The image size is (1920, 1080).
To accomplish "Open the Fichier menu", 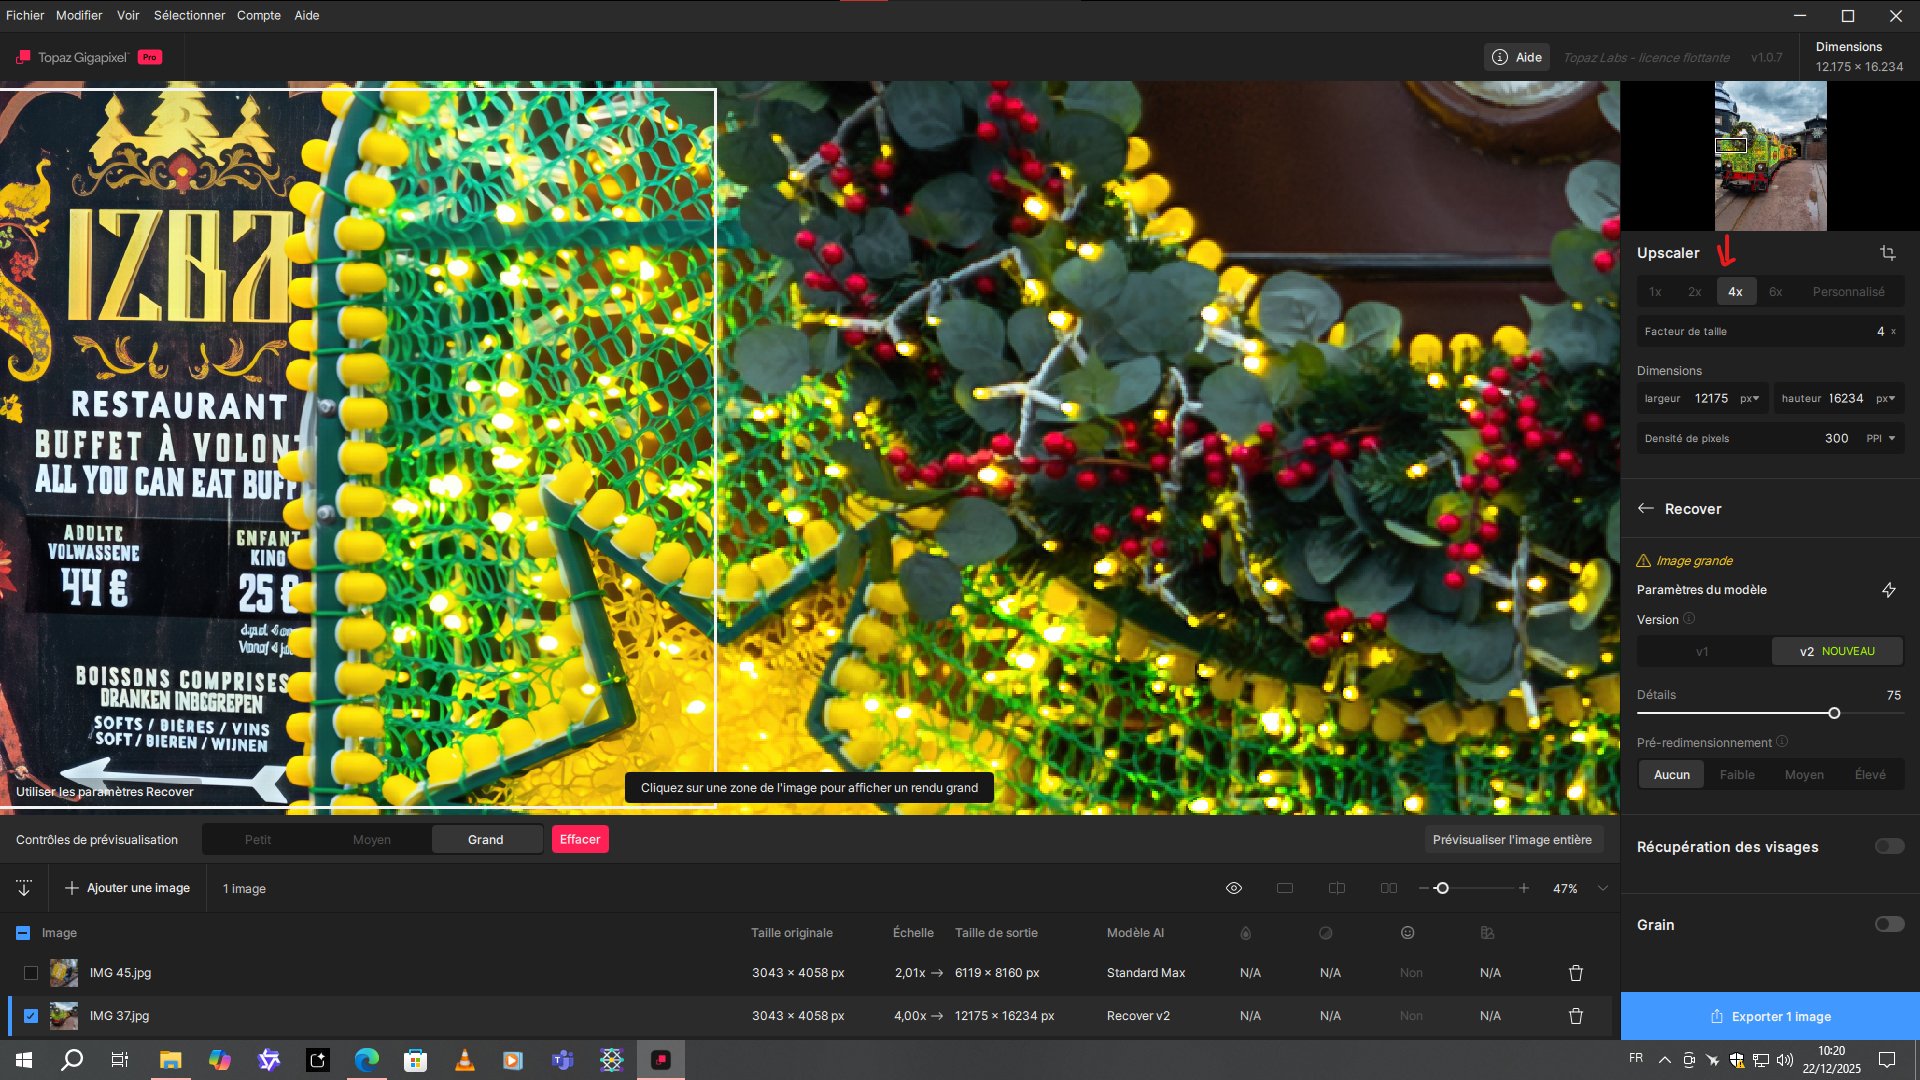I will [x=25, y=15].
